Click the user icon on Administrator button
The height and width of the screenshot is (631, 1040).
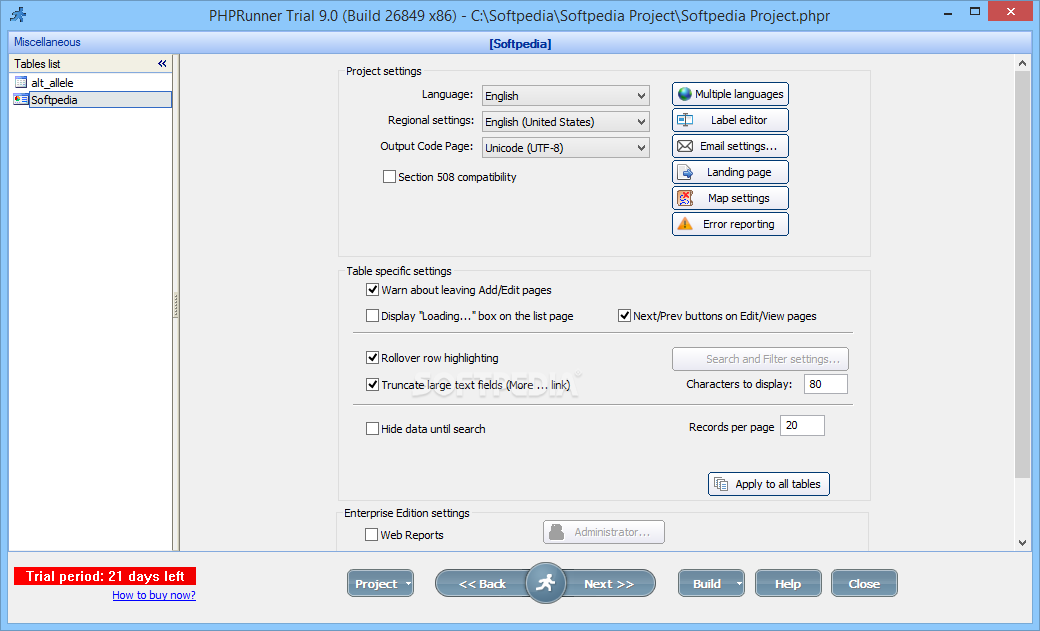556,532
